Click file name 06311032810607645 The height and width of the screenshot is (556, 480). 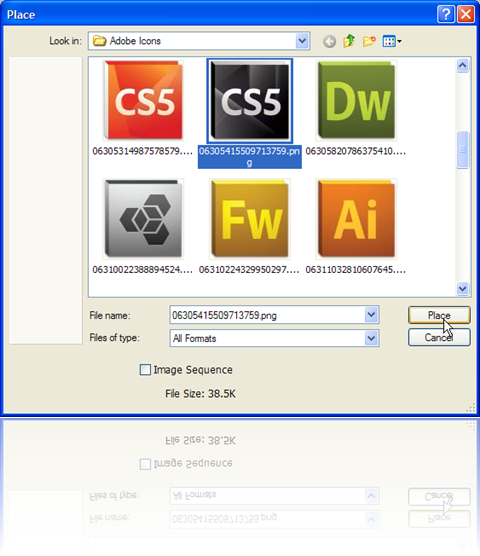[x=356, y=270]
